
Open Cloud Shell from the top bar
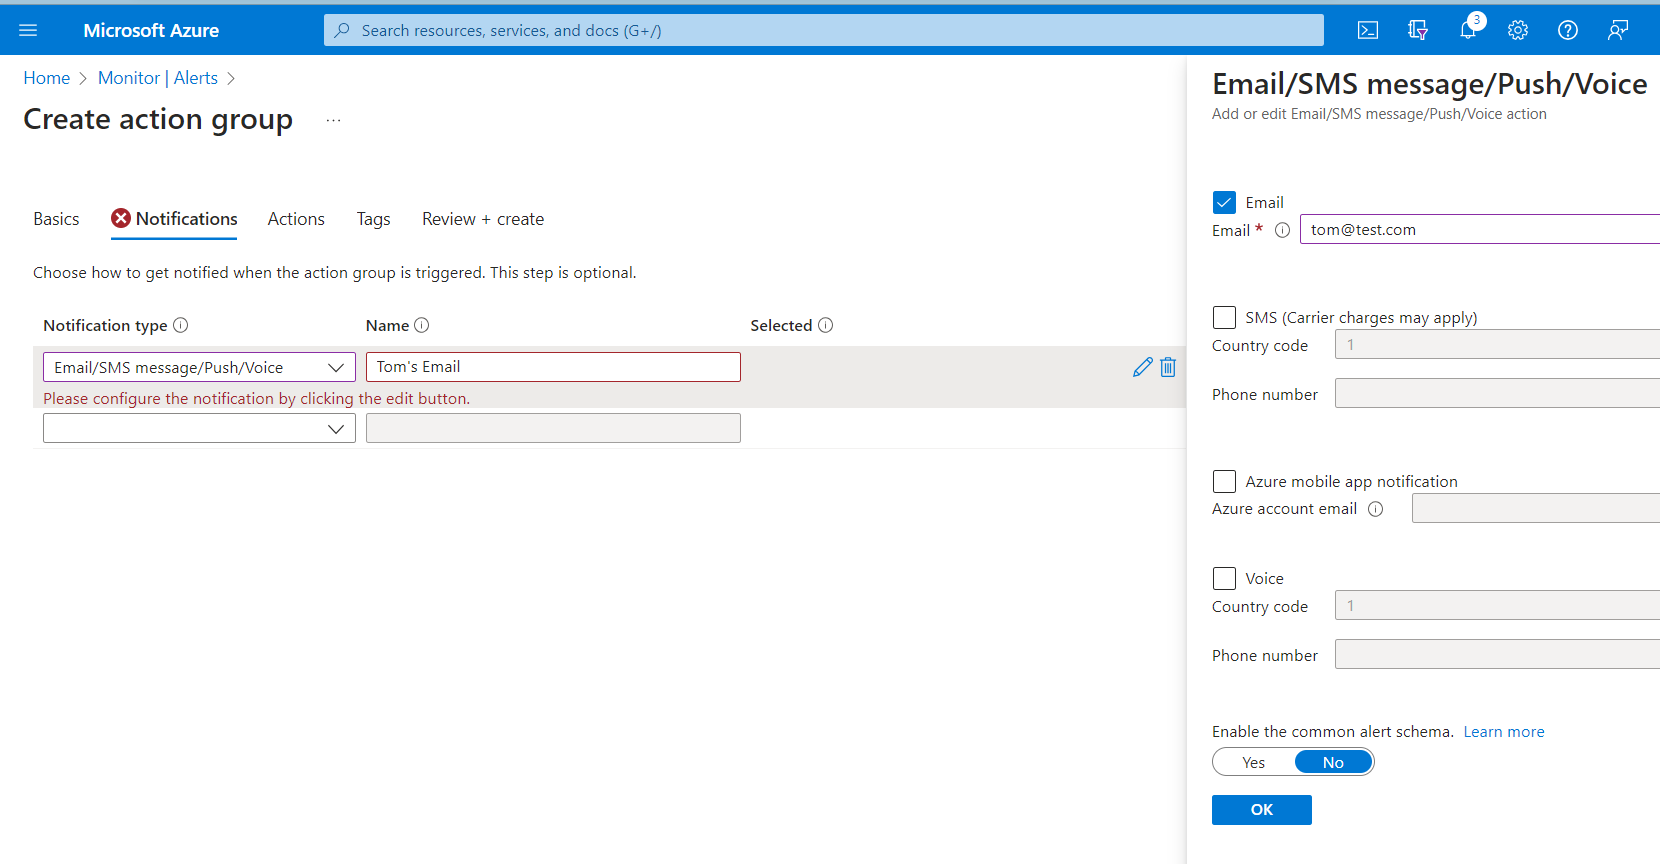click(1368, 30)
